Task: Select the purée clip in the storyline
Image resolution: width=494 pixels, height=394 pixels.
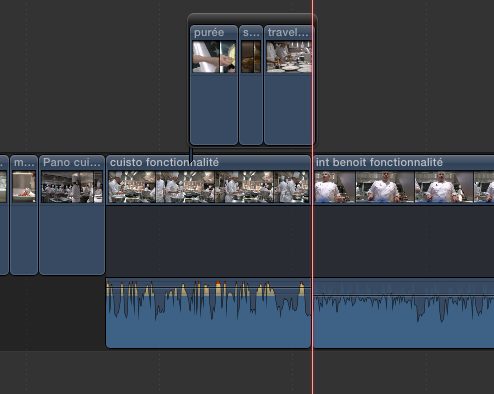Action: (214, 85)
